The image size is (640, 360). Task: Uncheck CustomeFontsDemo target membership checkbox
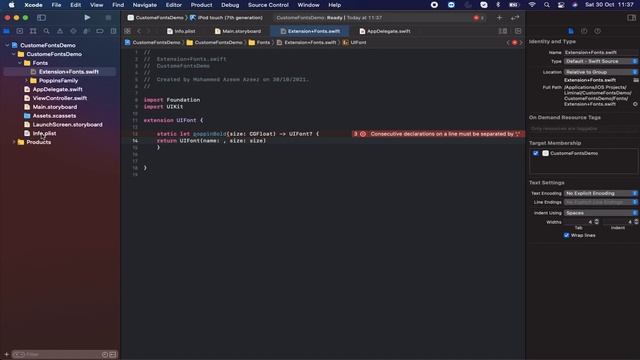[x=536, y=153]
